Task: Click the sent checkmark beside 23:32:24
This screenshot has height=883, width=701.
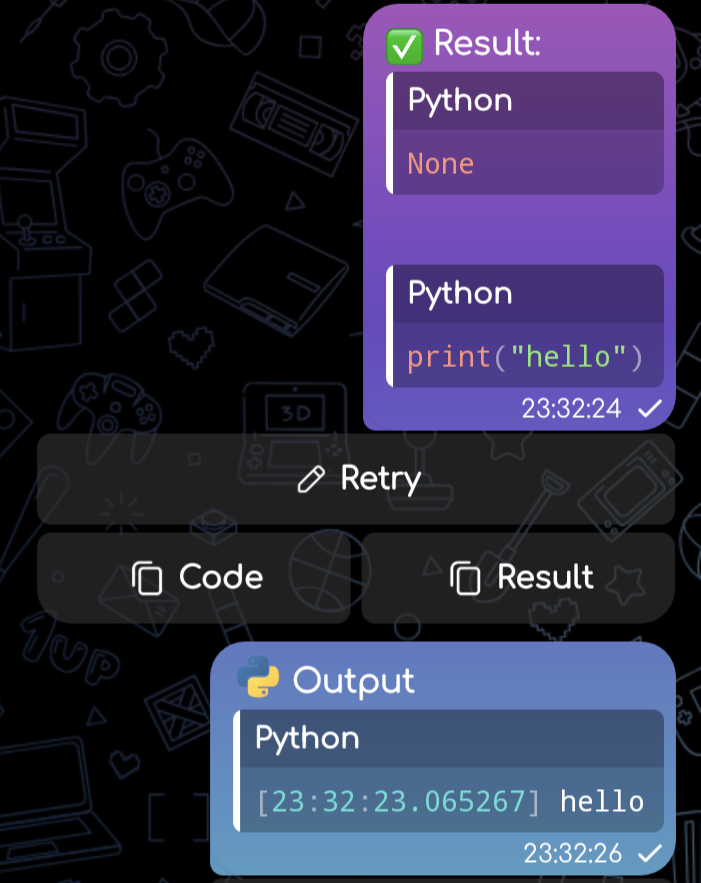Action: click(x=650, y=409)
